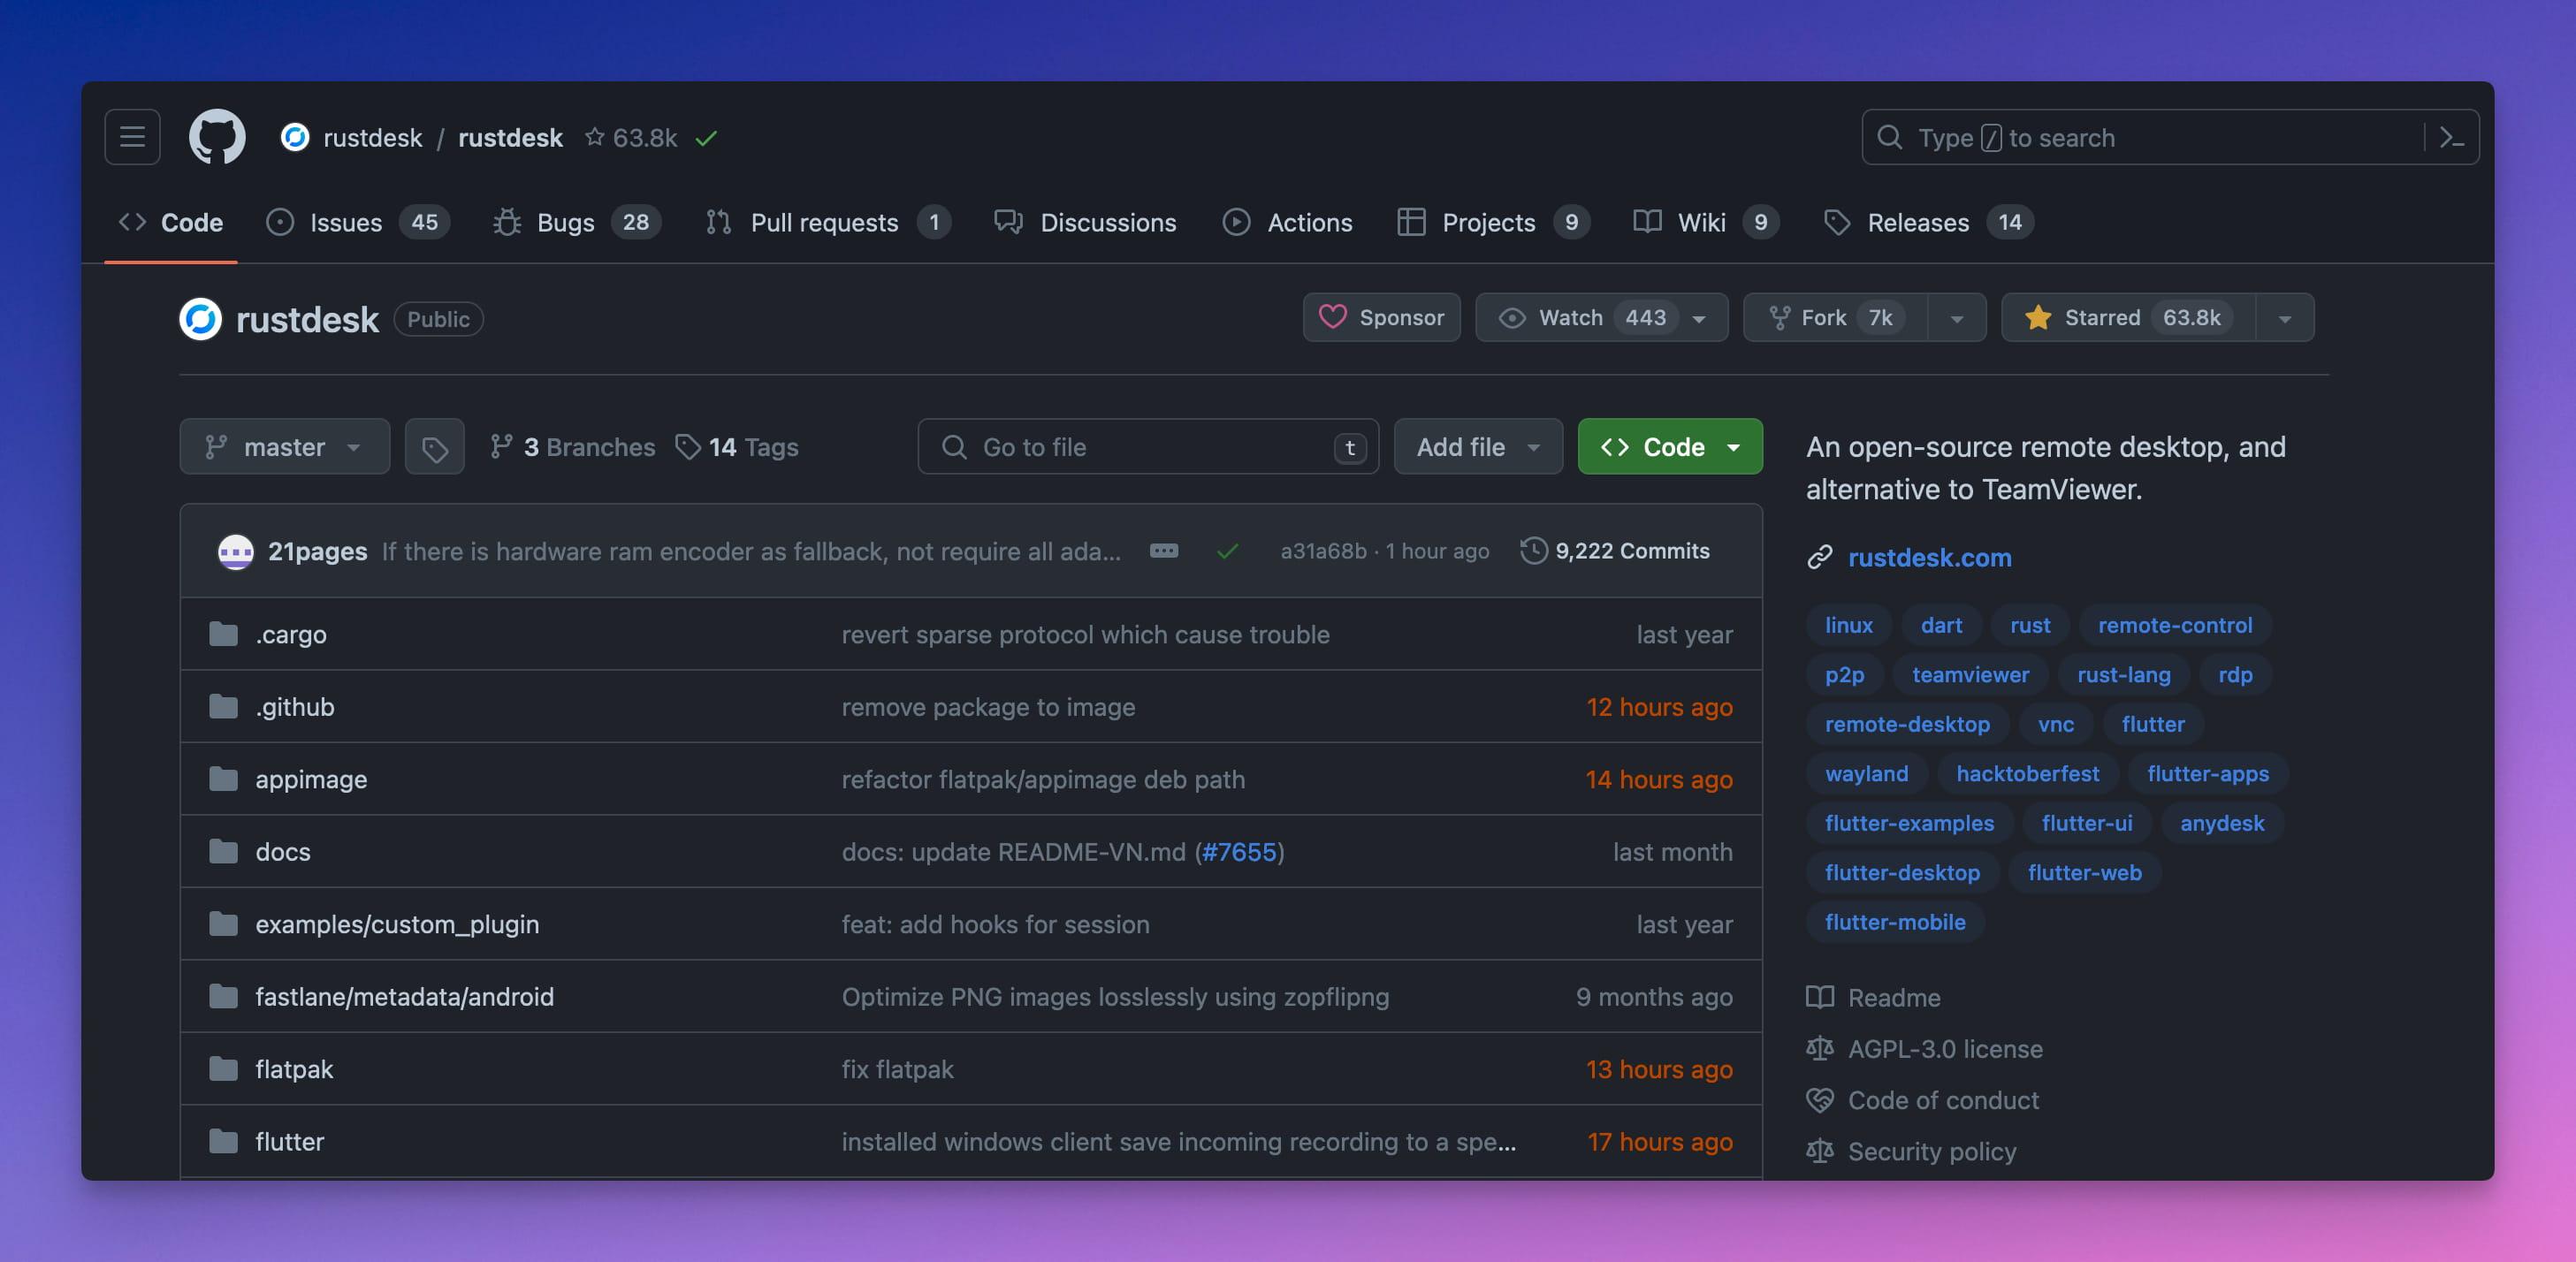2576x1262 pixels.
Task: Open the green Code dropdown
Action: (1670, 447)
